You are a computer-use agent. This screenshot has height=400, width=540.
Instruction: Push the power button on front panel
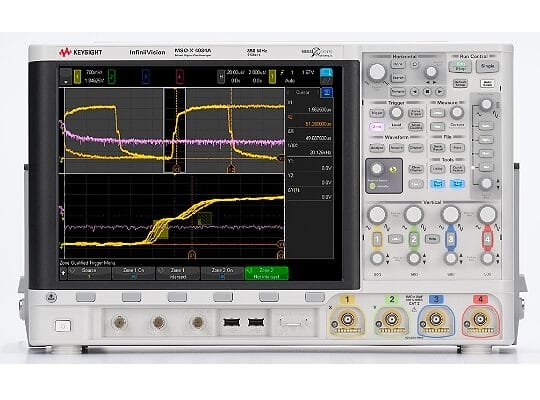[x=63, y=326]
